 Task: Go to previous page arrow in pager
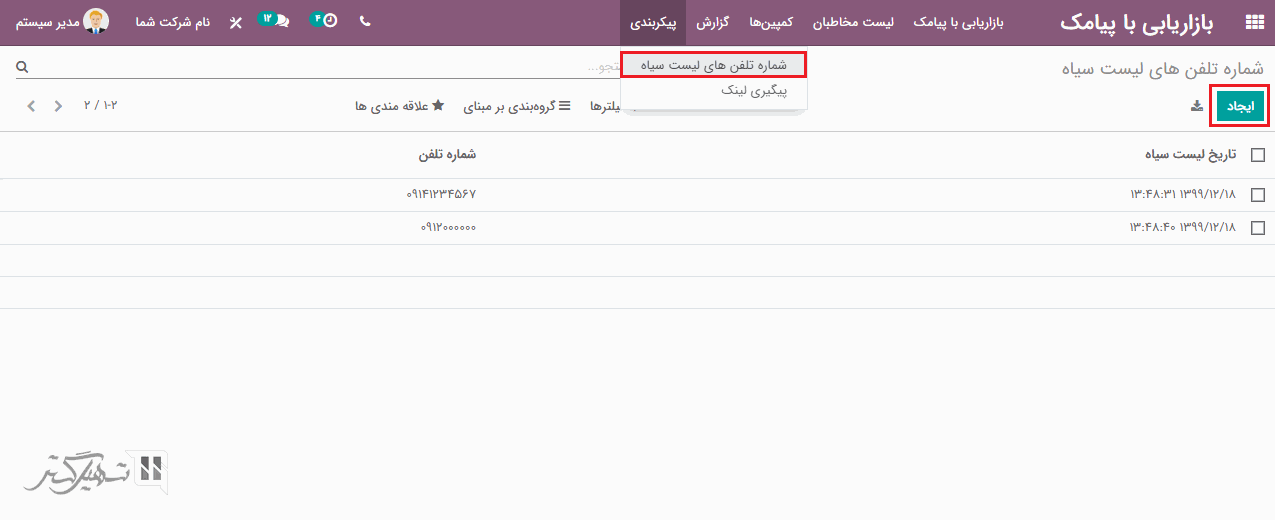point(58,106)
